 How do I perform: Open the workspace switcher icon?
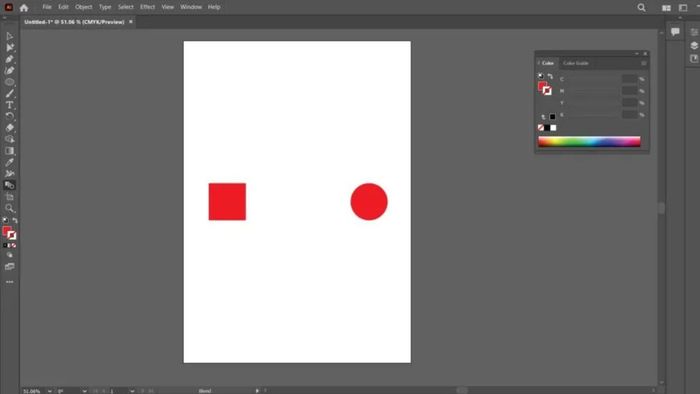[683, 8]
